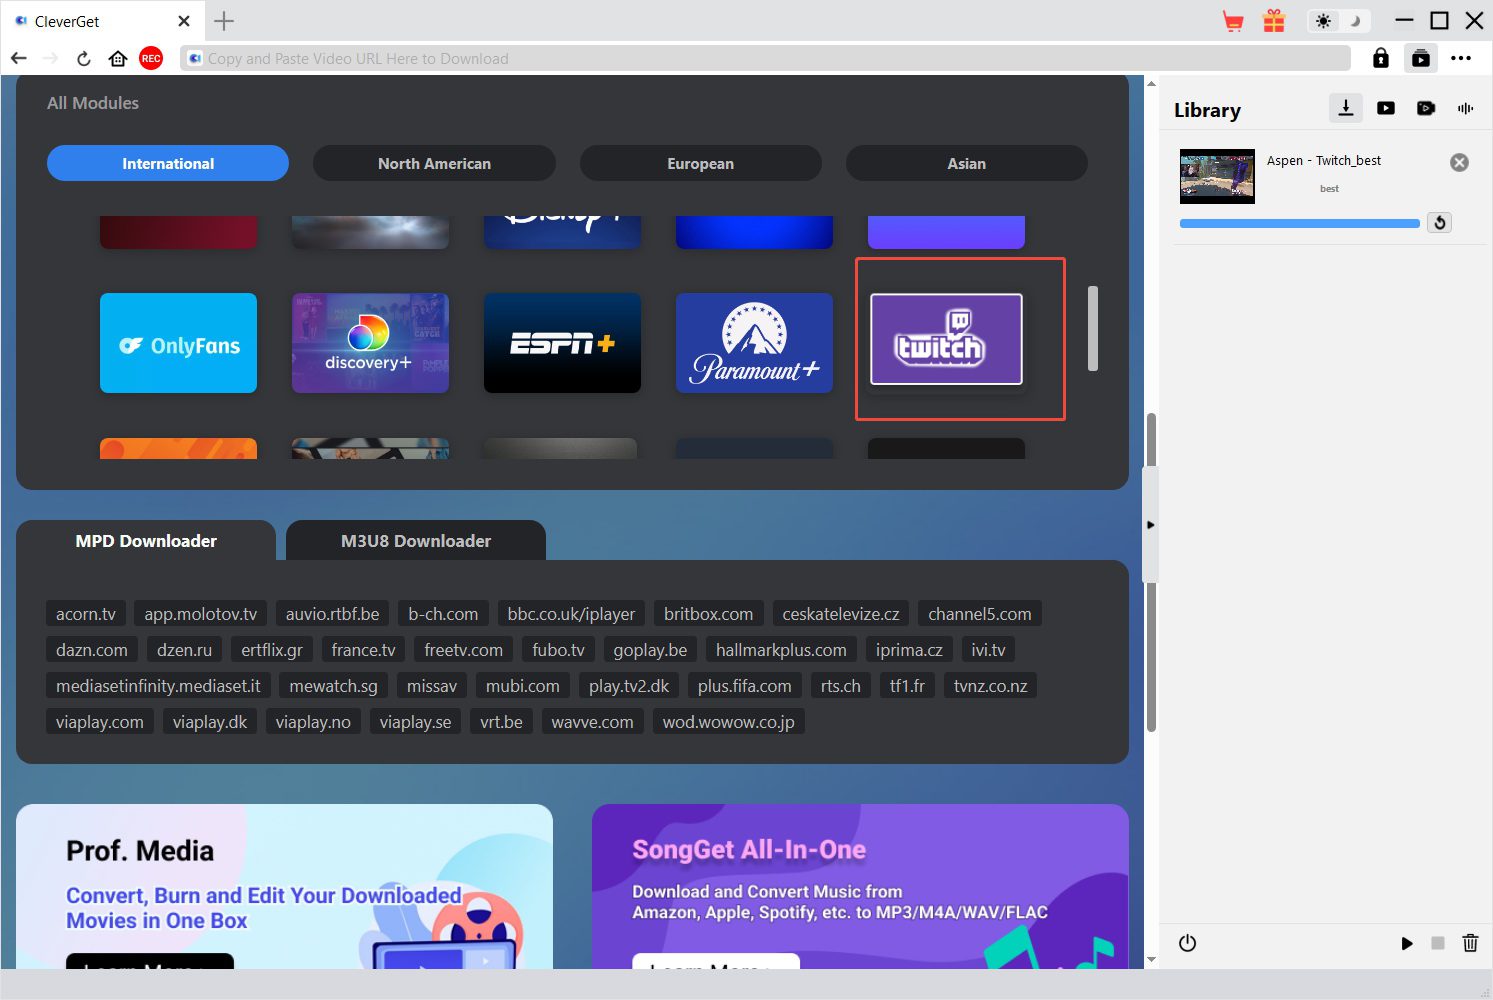Open the Twitch module tile

click(946, 340)
